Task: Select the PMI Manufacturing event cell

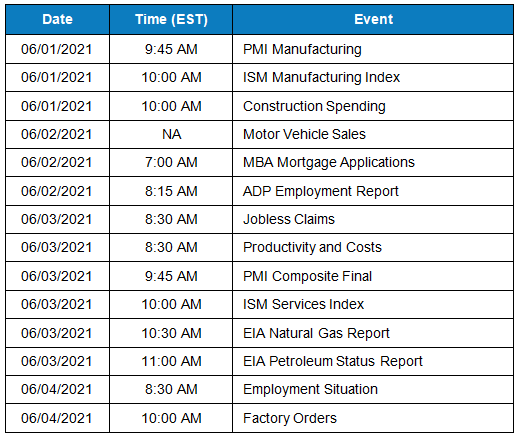Action: coord(373,49)
